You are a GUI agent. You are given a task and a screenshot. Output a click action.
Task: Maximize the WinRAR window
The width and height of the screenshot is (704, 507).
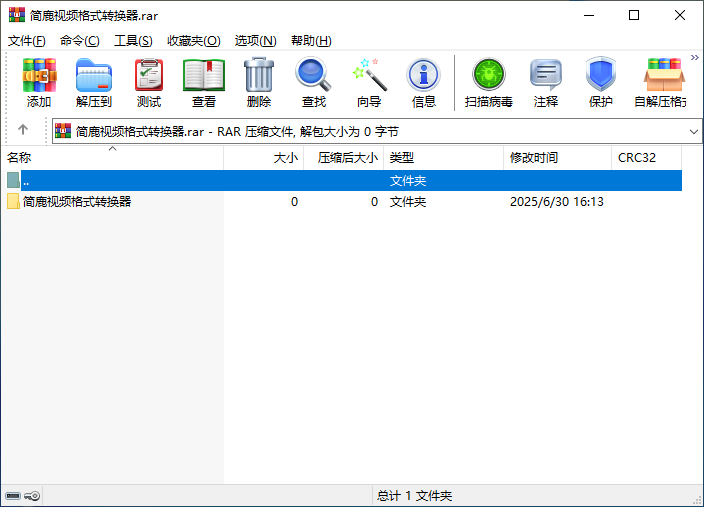634,15
